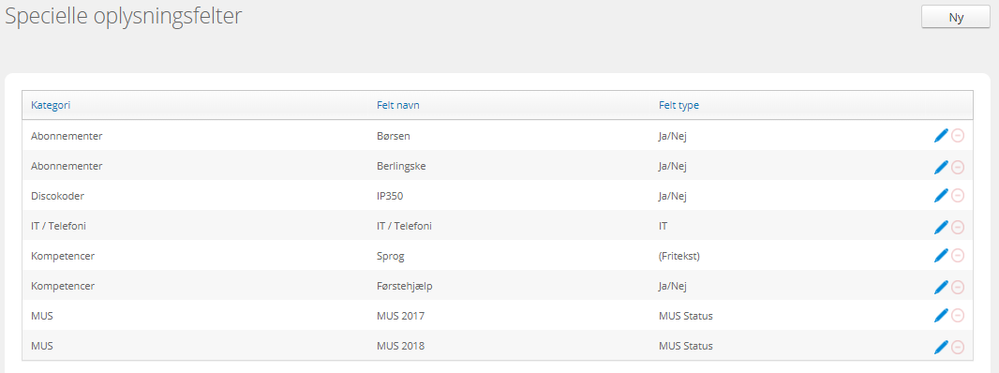Remove the Berlingske subscription field
The height and width of the screenshot is (373, 999).
[x=958, y=167]
